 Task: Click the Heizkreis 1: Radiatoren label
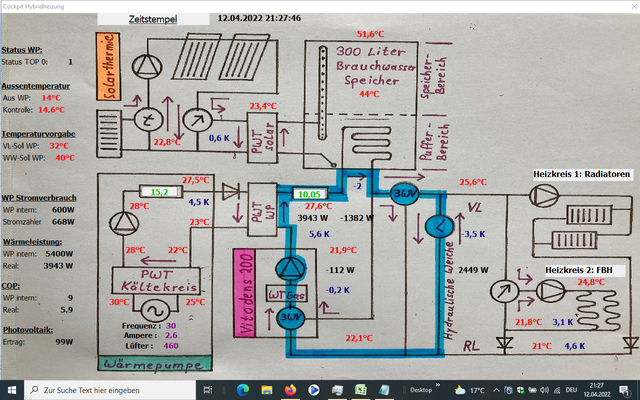pyautogui.click(x=581, y=174)
